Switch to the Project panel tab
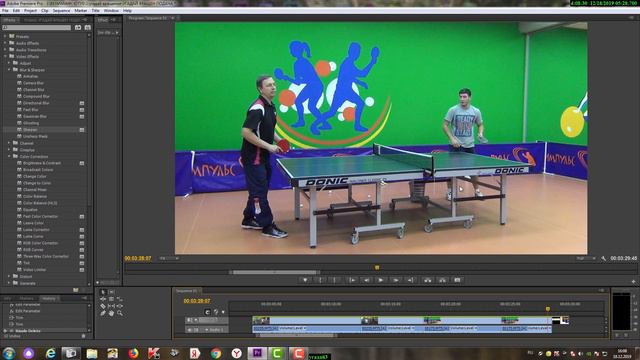640x360 pixels. (x=52, y=20)
